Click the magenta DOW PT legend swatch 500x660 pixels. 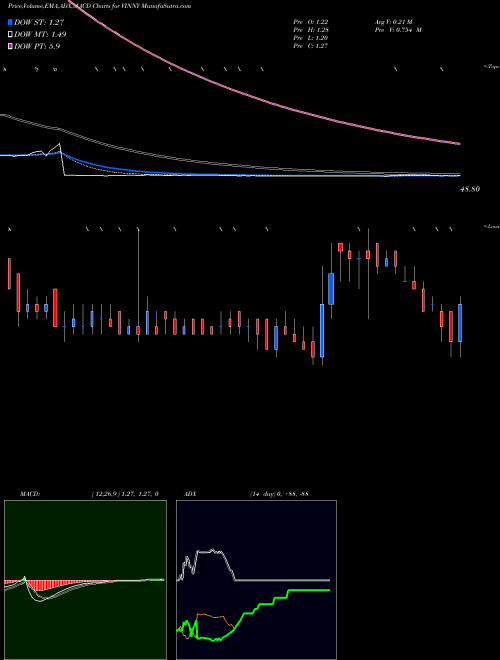10,46
